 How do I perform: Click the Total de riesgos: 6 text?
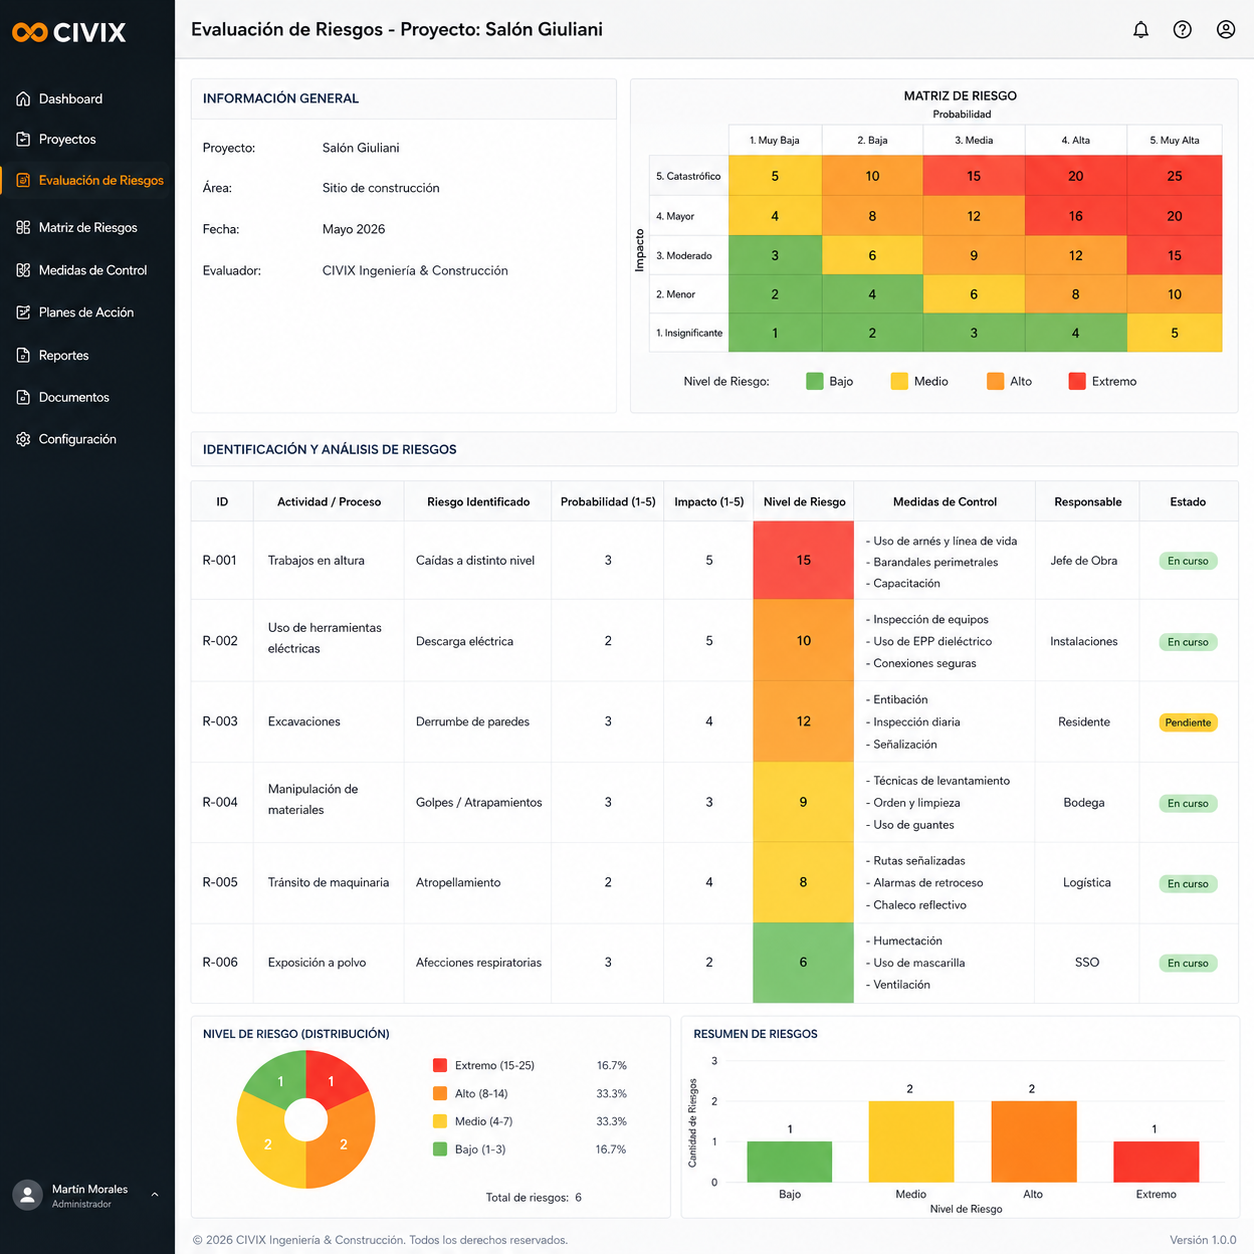[534, 1197]
